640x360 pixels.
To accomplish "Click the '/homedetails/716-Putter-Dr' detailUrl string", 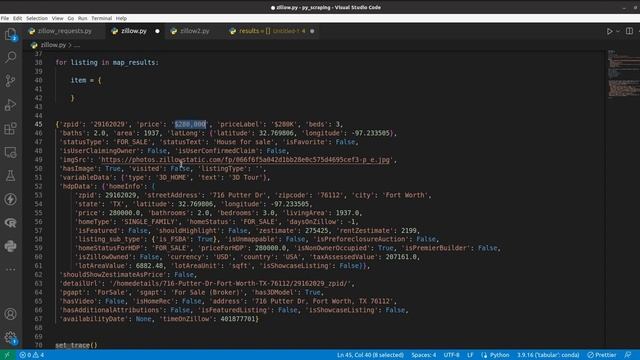I will (x=232, y=283).
